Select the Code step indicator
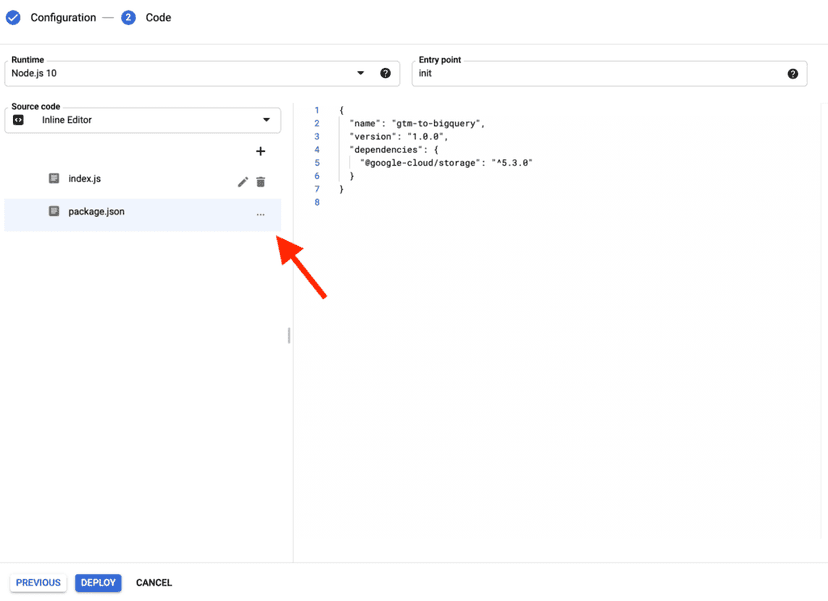Image resolution: width=828 pixels, height=601 pixels. 128,17
